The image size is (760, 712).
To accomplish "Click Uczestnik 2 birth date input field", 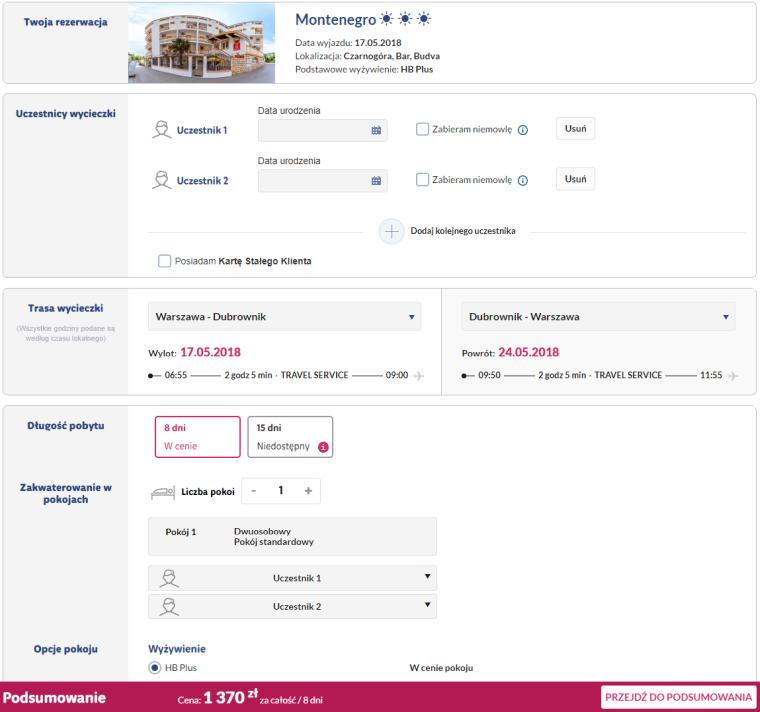I will pos(322,181).
